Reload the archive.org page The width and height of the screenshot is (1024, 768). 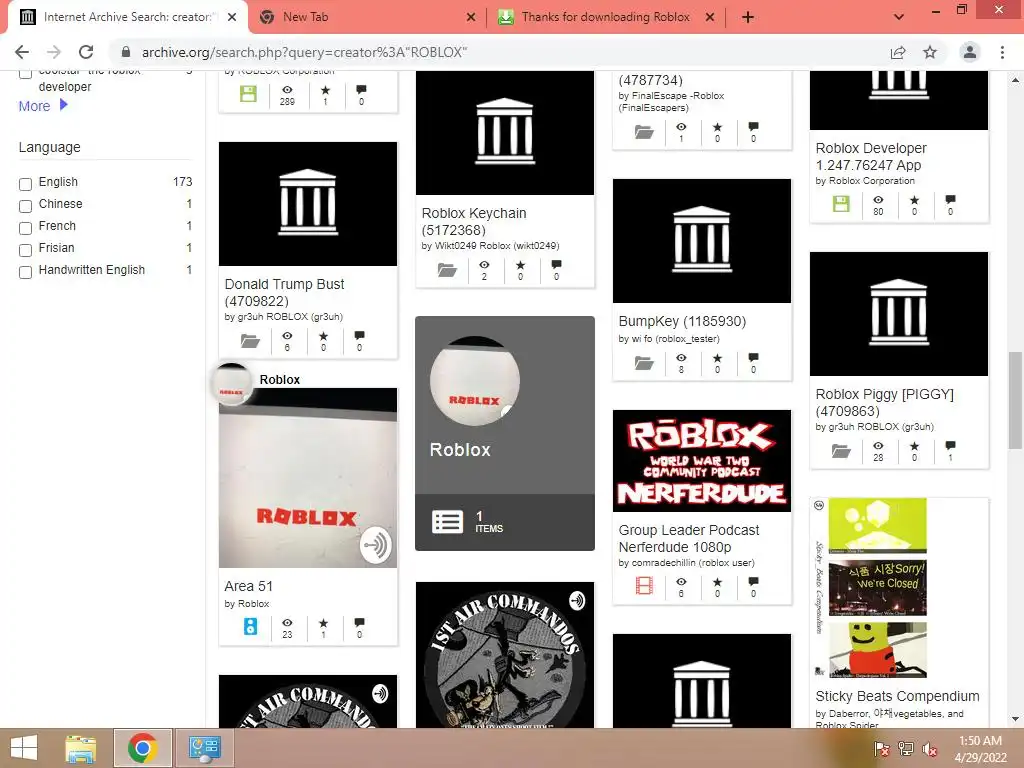86,52
